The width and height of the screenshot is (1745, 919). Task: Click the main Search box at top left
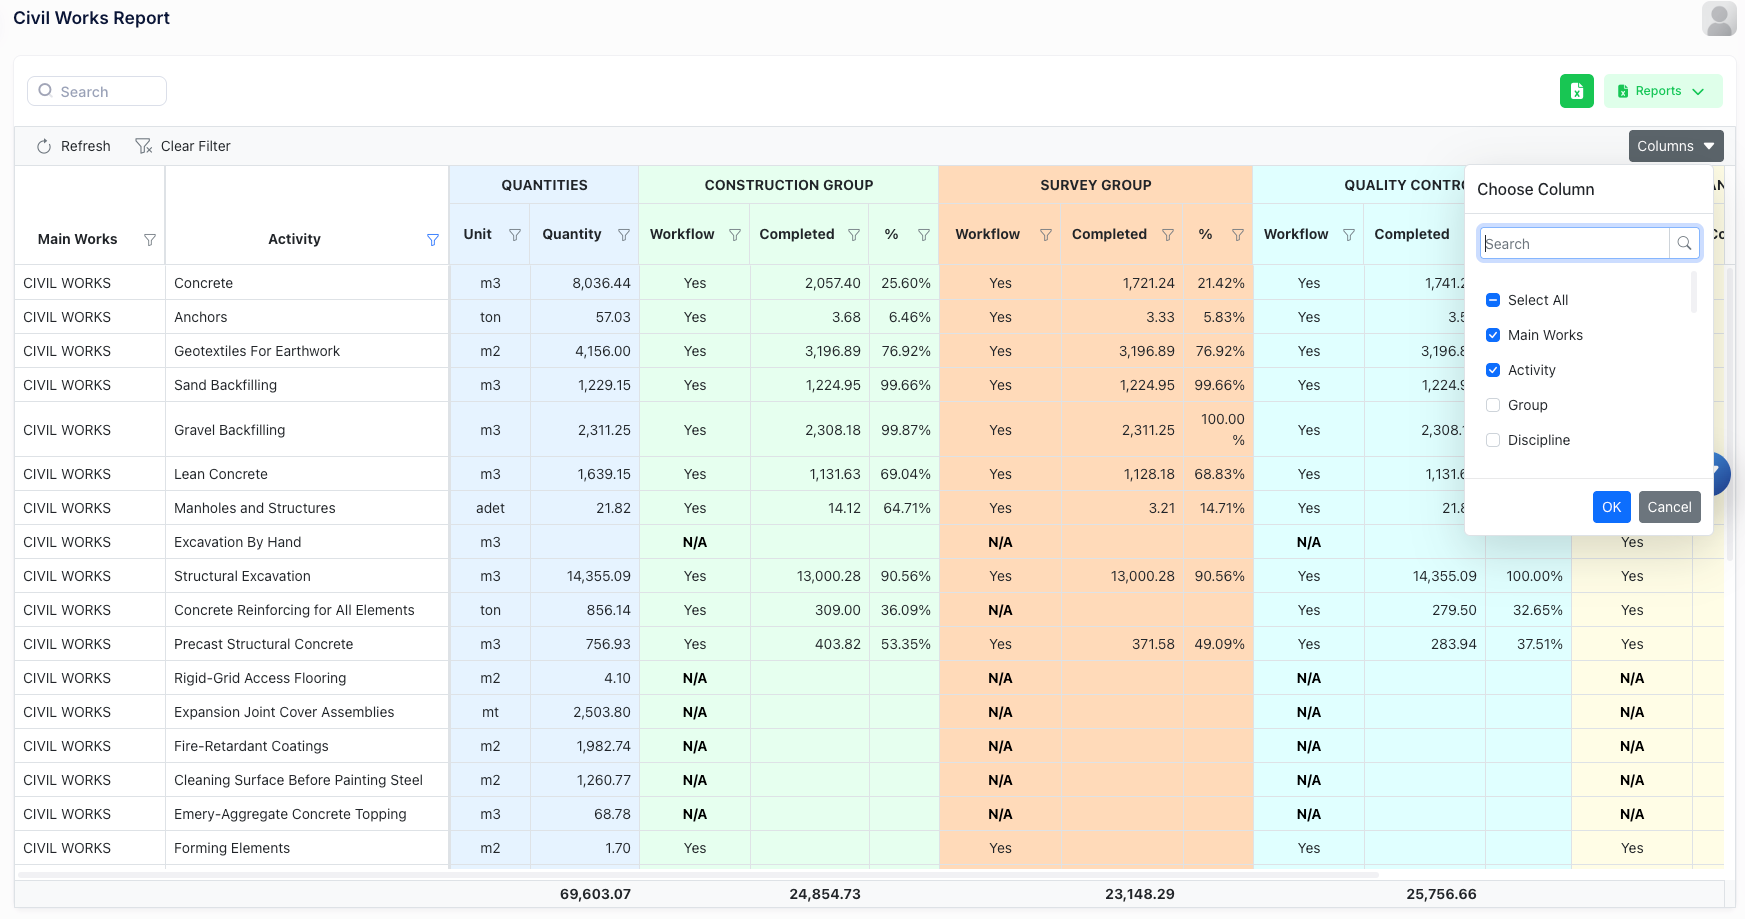(98, 92)
